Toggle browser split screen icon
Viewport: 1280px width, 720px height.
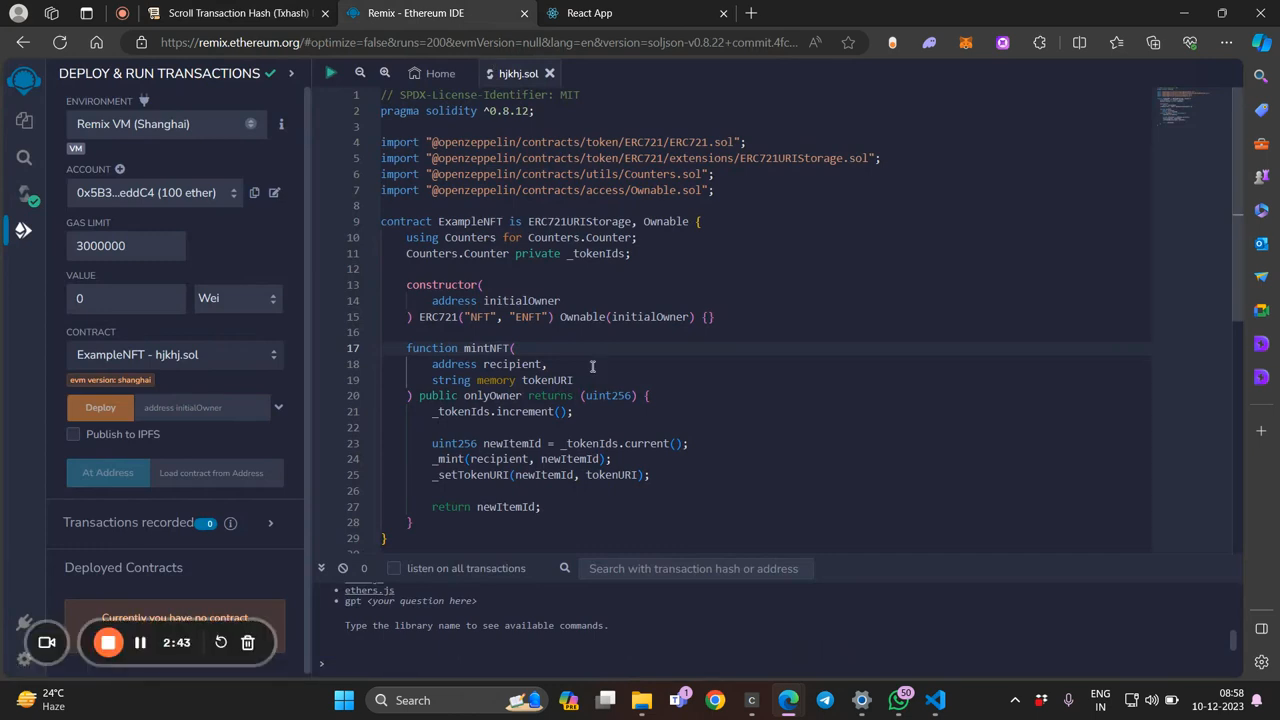pos(1079,43)
